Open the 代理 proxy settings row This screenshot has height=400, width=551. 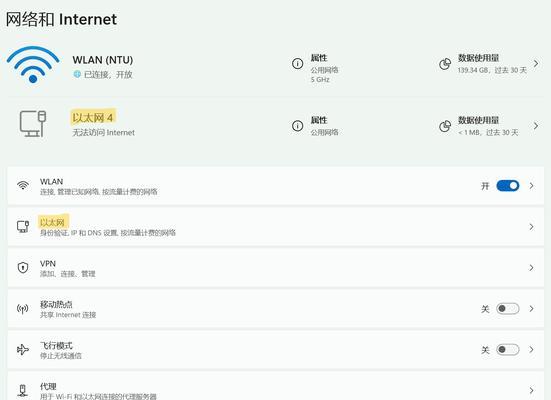pos(276,387)
